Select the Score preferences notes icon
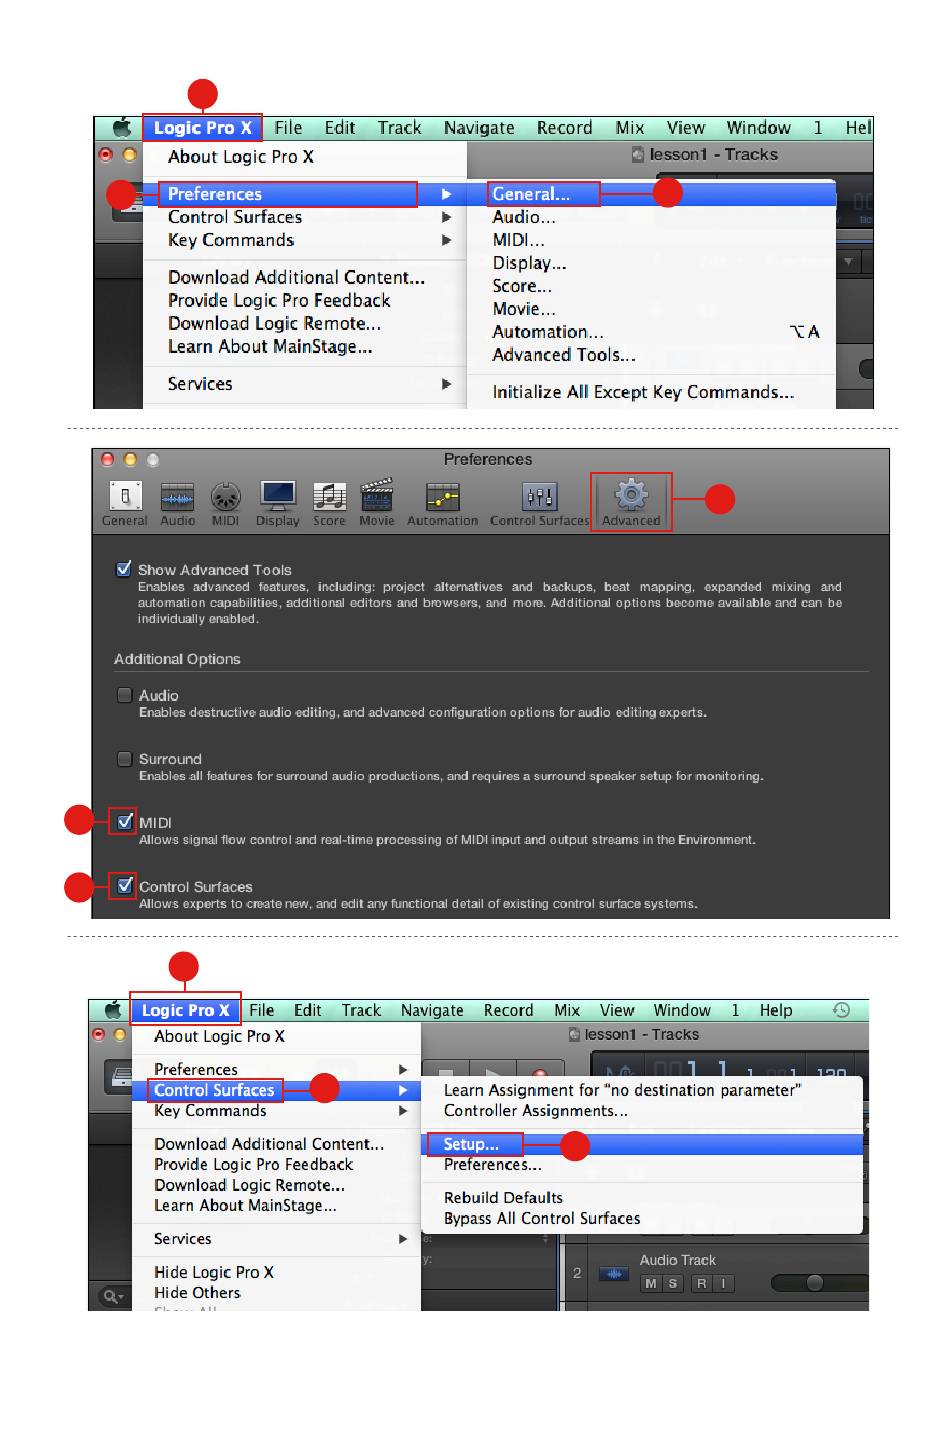Viewport: 950px width, 1440px height. [329, 496]
